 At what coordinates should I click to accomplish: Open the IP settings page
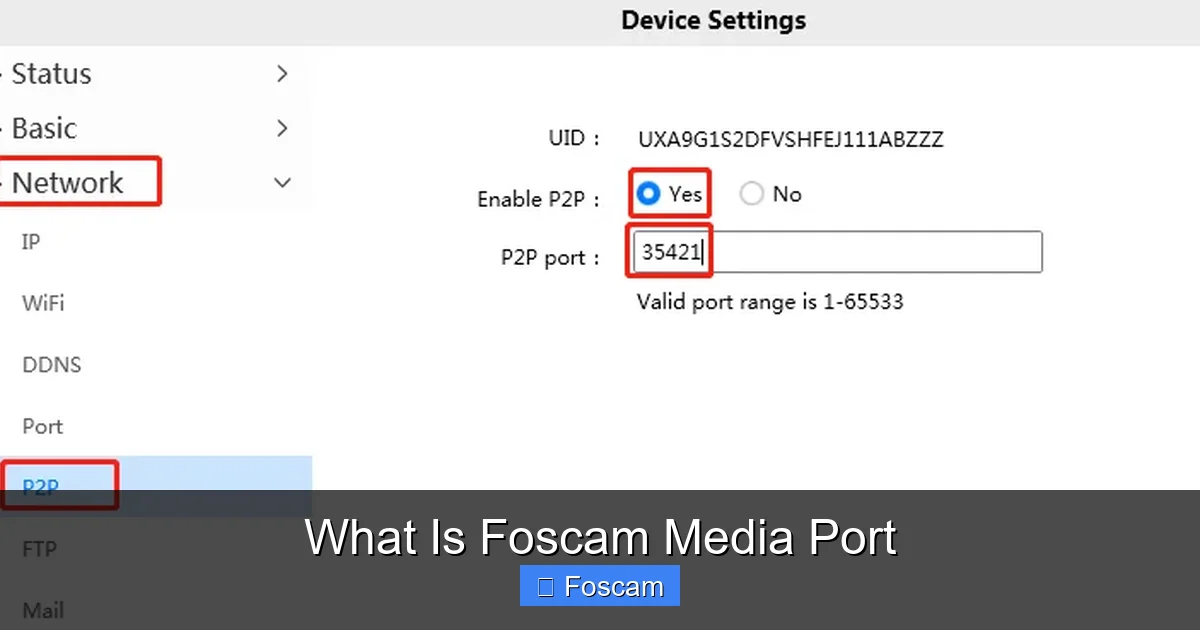click(x=30, y=242)
